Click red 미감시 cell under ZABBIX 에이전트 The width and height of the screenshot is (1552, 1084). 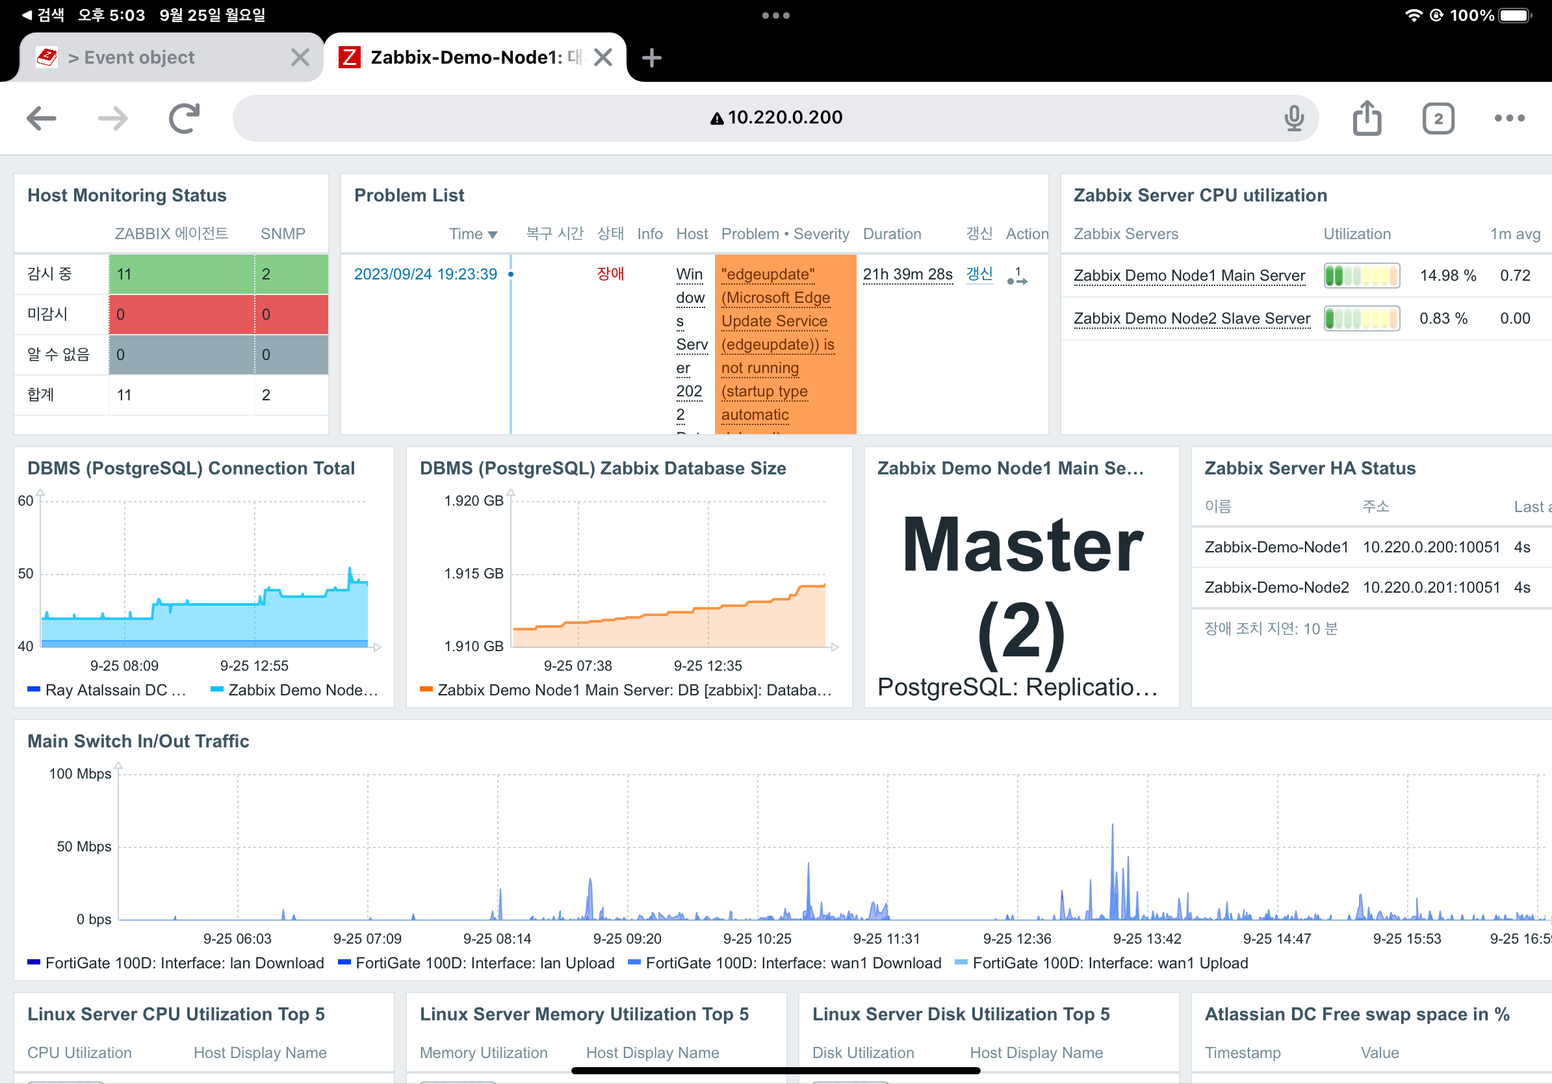[181, 314]
